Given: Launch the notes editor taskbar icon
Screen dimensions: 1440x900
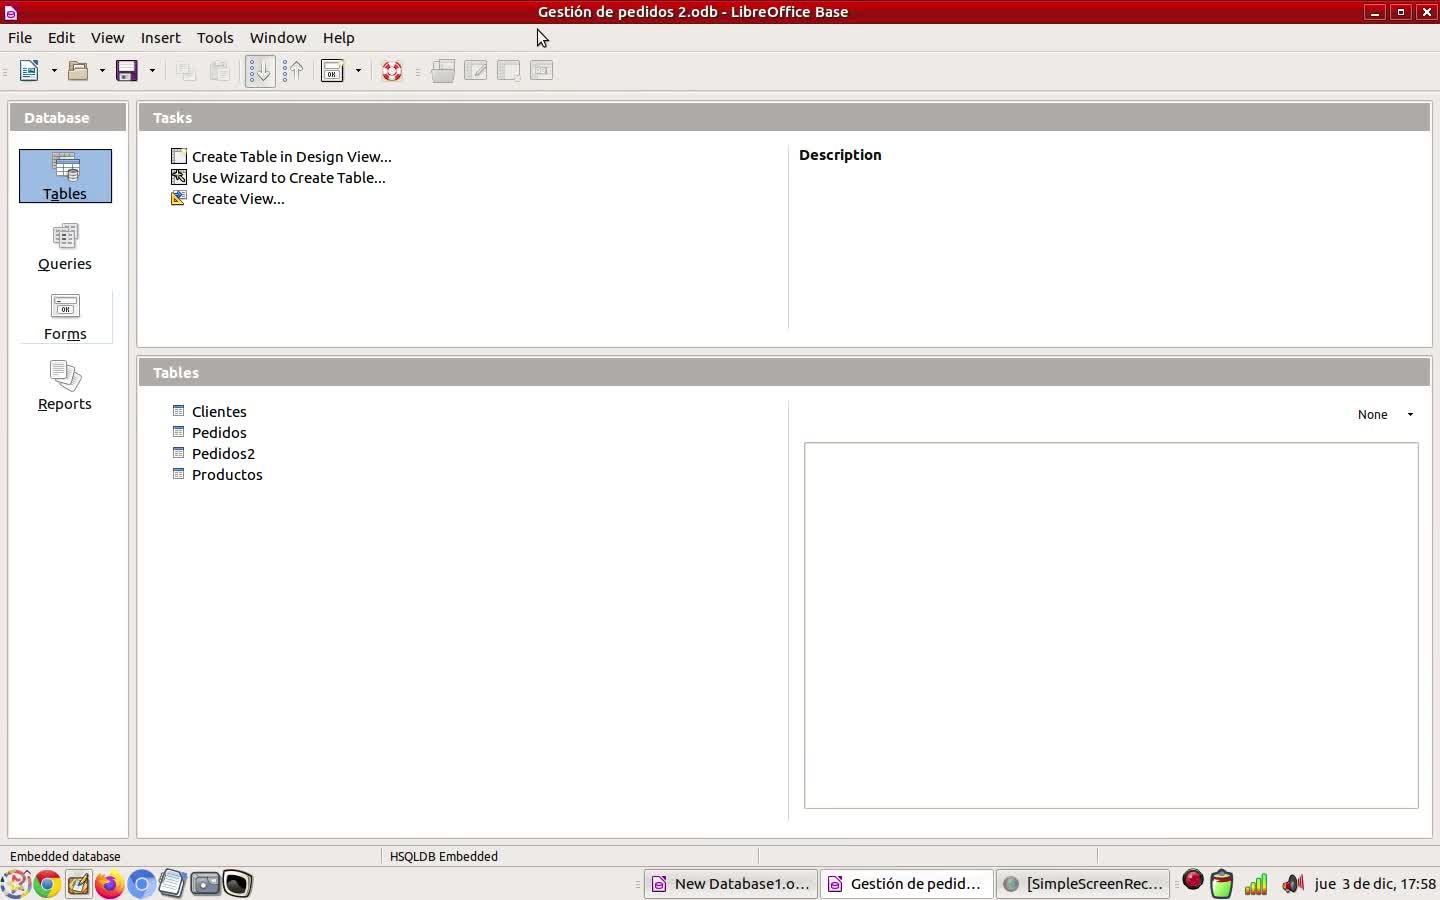Looking at the screenshot, I should (78, 884).
